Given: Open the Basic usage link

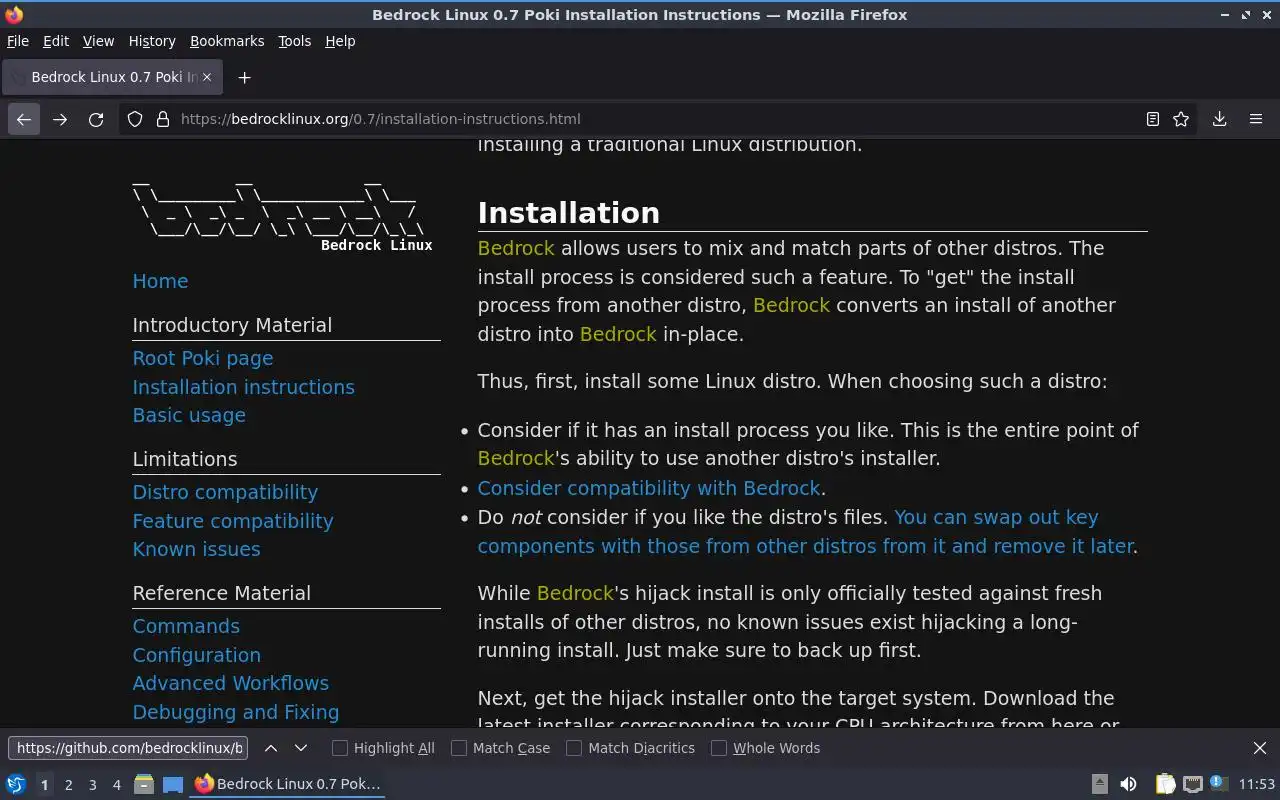Looking at the screenshot, I should pos(189,415).
